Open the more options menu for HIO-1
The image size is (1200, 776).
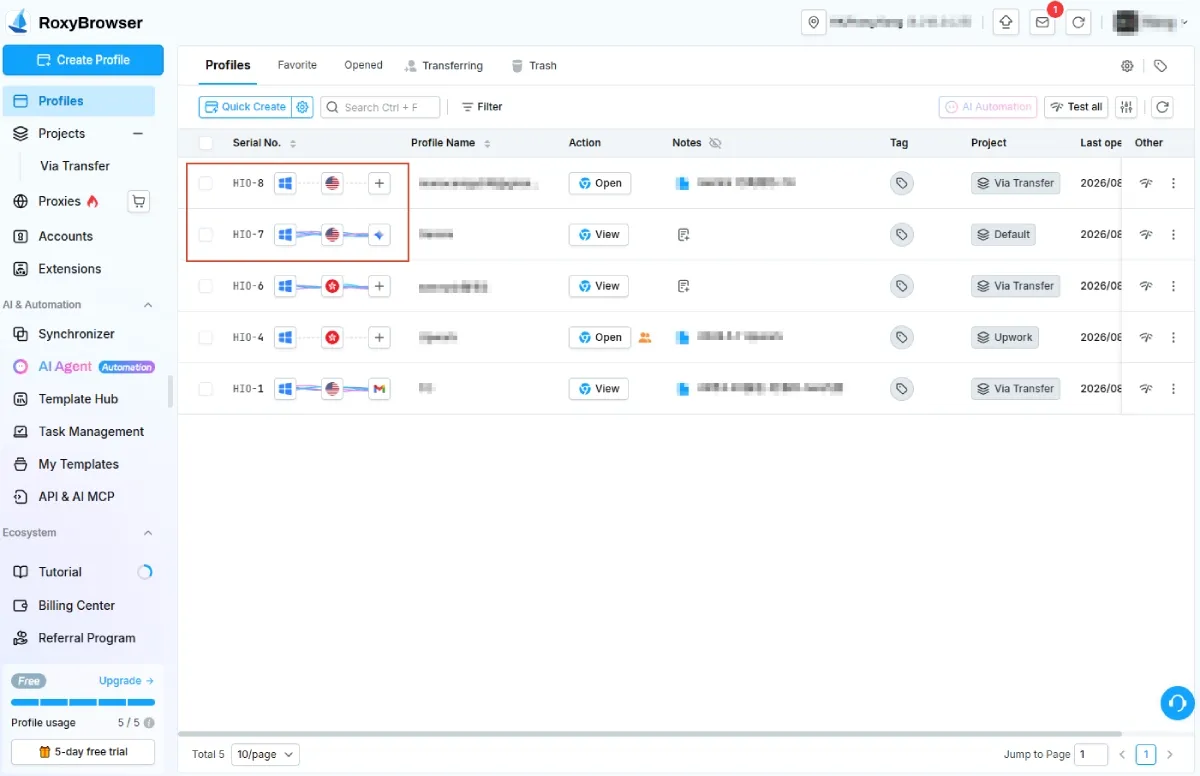[1174, 389]
